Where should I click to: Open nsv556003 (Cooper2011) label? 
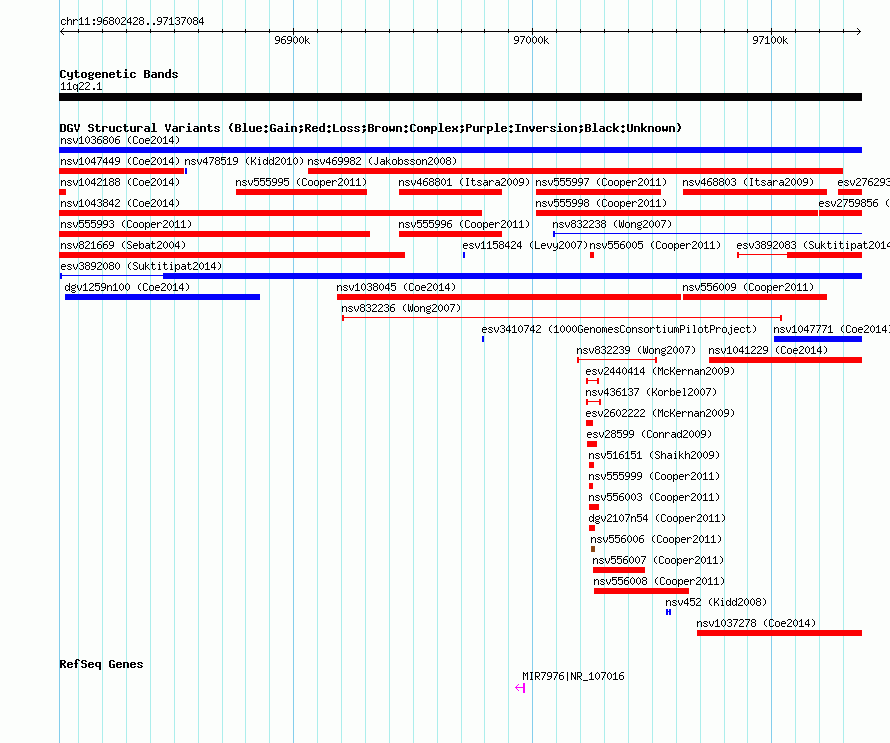pos(654,497)
